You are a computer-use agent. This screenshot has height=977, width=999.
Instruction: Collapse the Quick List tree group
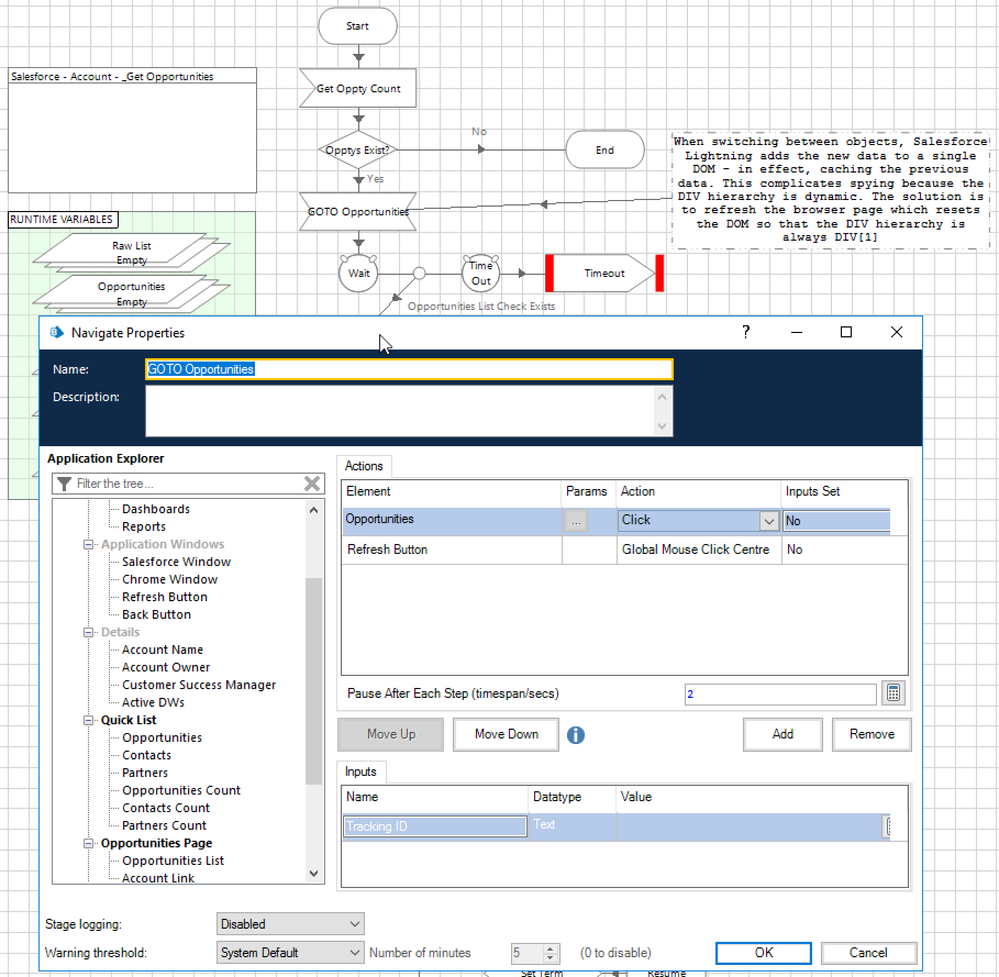(x=89, y=720)
